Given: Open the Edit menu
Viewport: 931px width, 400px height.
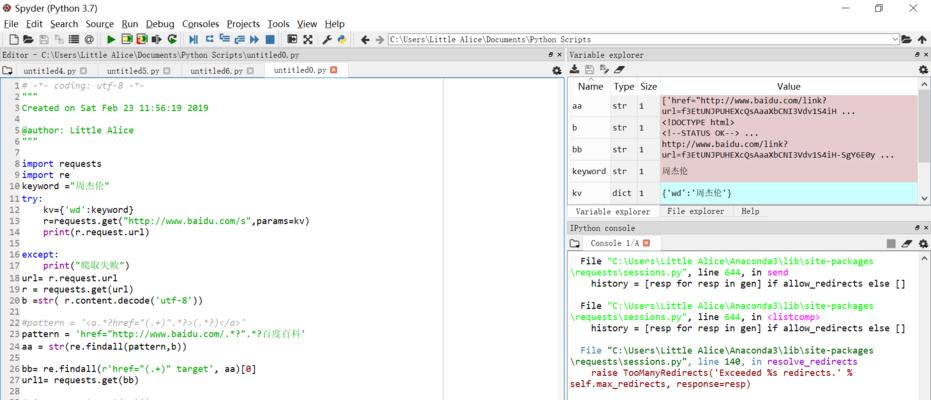Looking at the screenshot, I should click(x=34, y=24).
